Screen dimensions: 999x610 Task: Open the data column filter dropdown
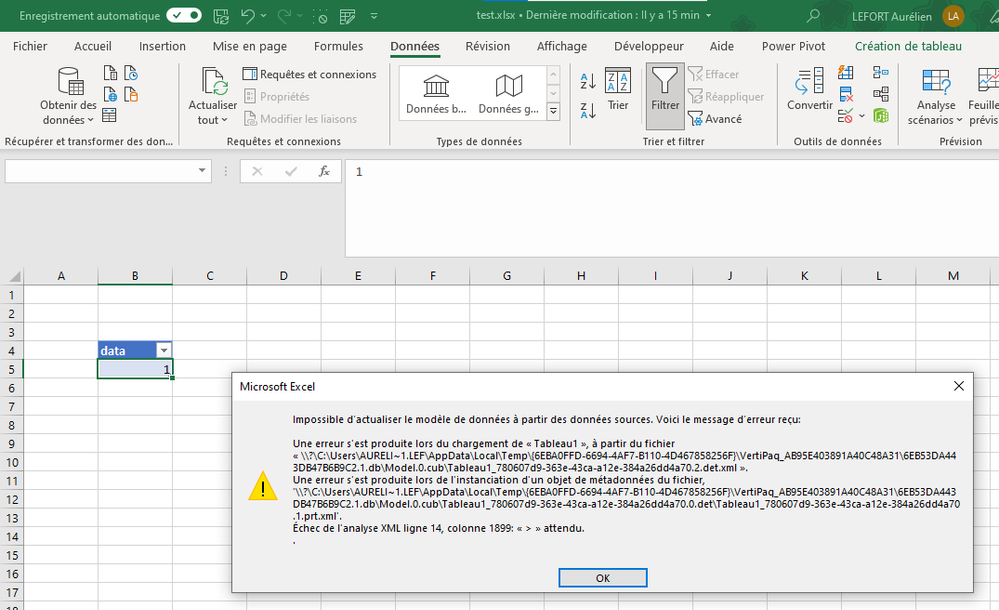[x=164, y=350]
